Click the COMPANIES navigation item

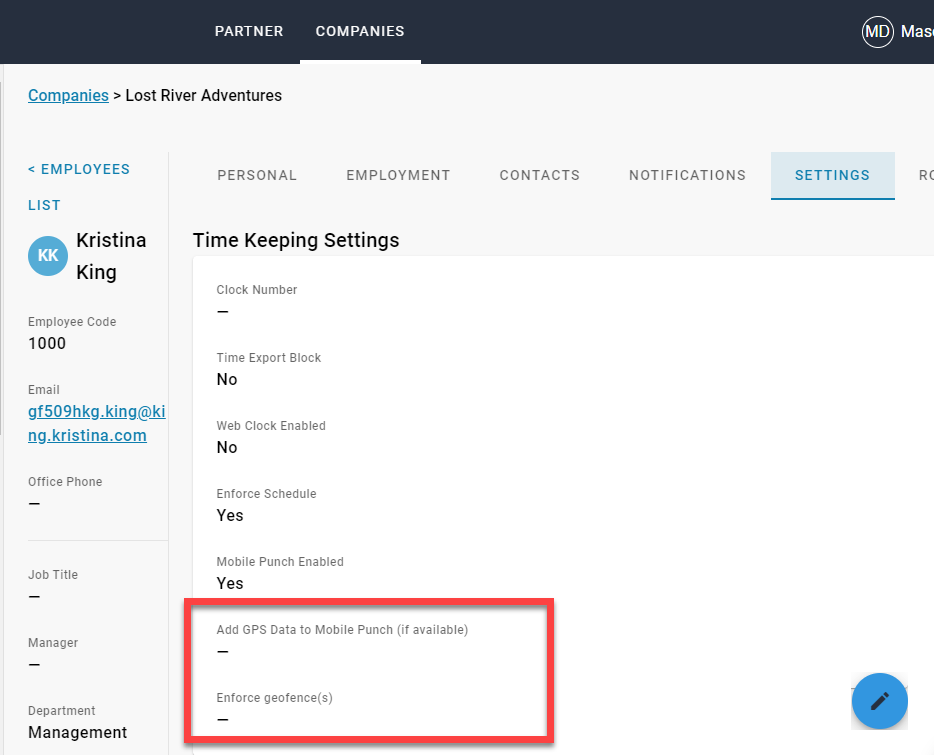[360, 31]
